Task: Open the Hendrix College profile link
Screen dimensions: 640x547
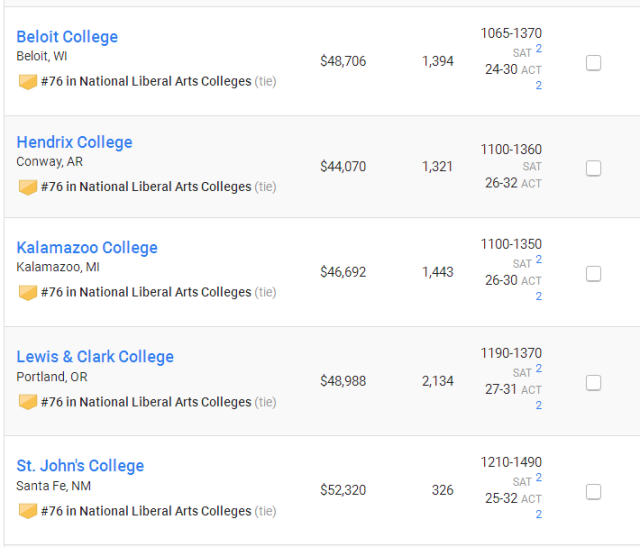Action: point(75,142)
